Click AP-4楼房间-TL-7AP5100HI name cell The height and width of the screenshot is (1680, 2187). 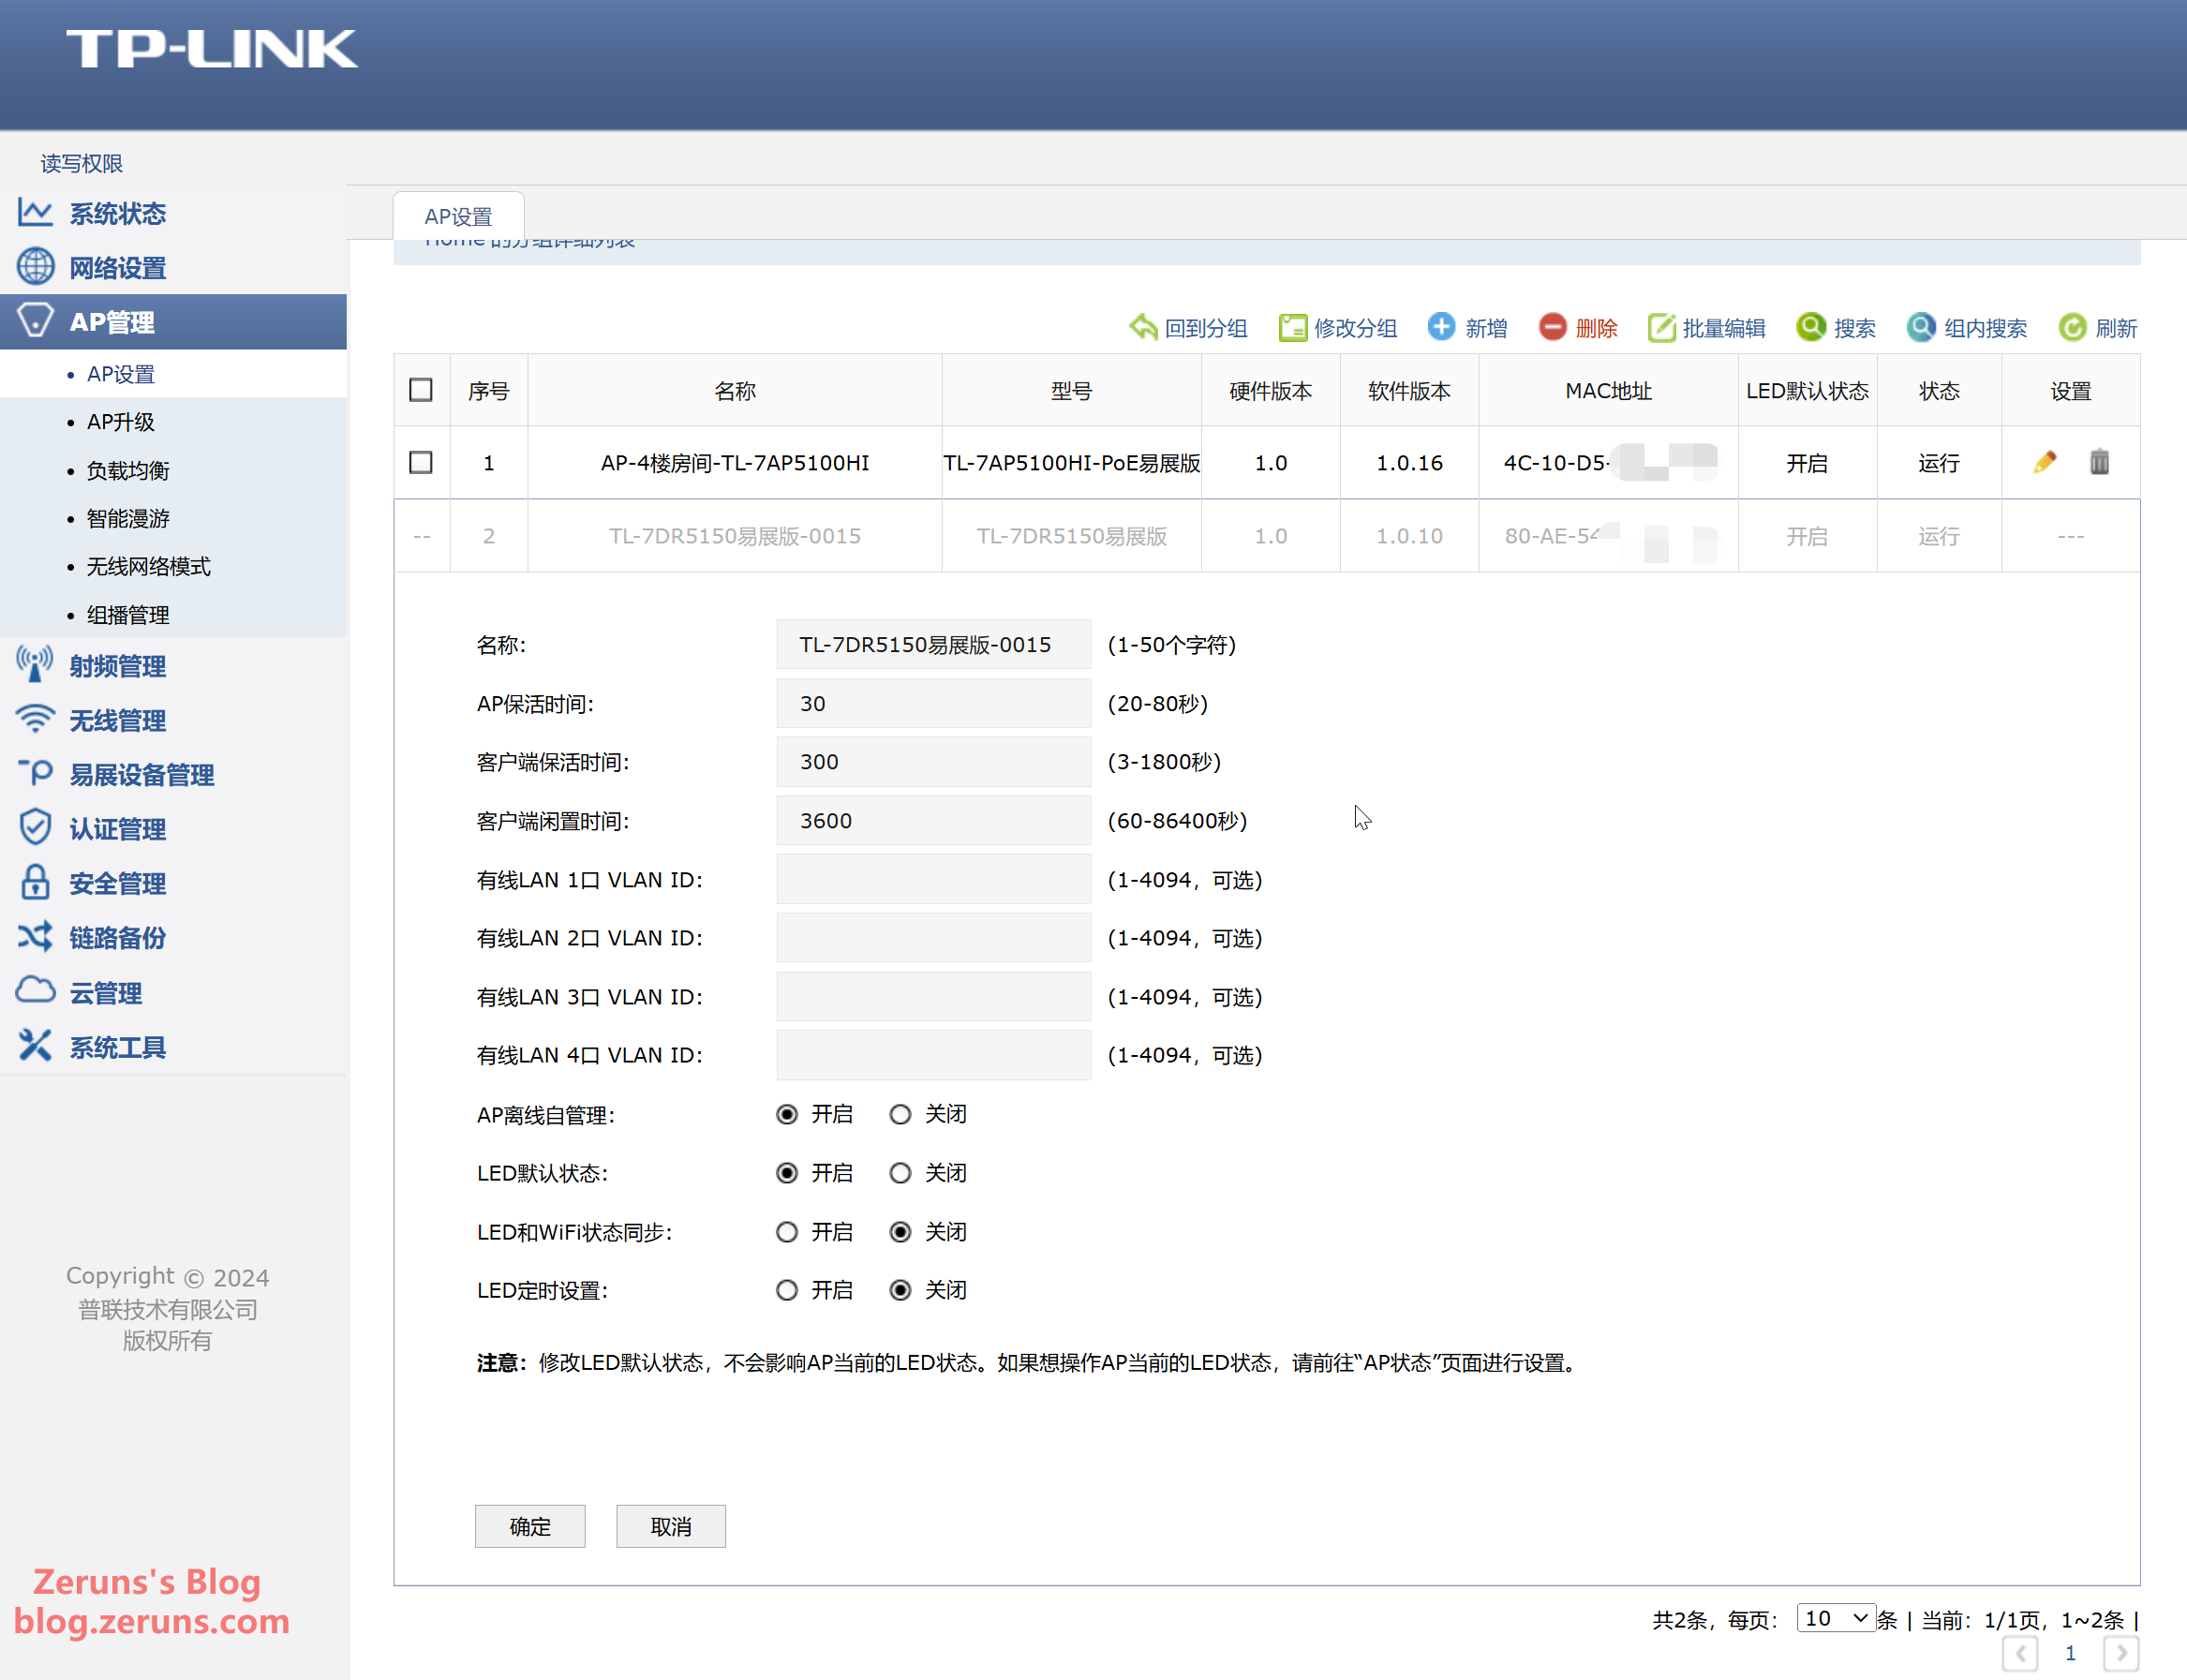(x=735, y=463)
